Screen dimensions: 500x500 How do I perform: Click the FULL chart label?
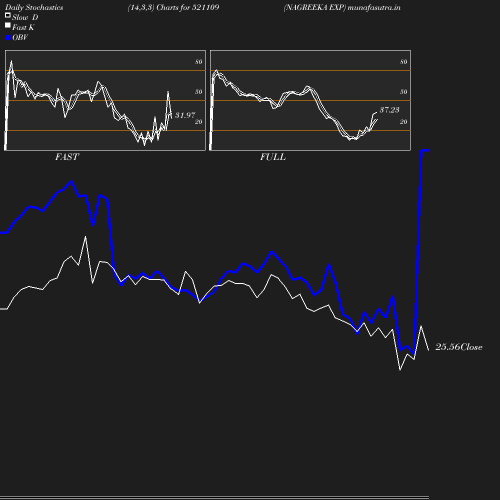click(273, 157)
